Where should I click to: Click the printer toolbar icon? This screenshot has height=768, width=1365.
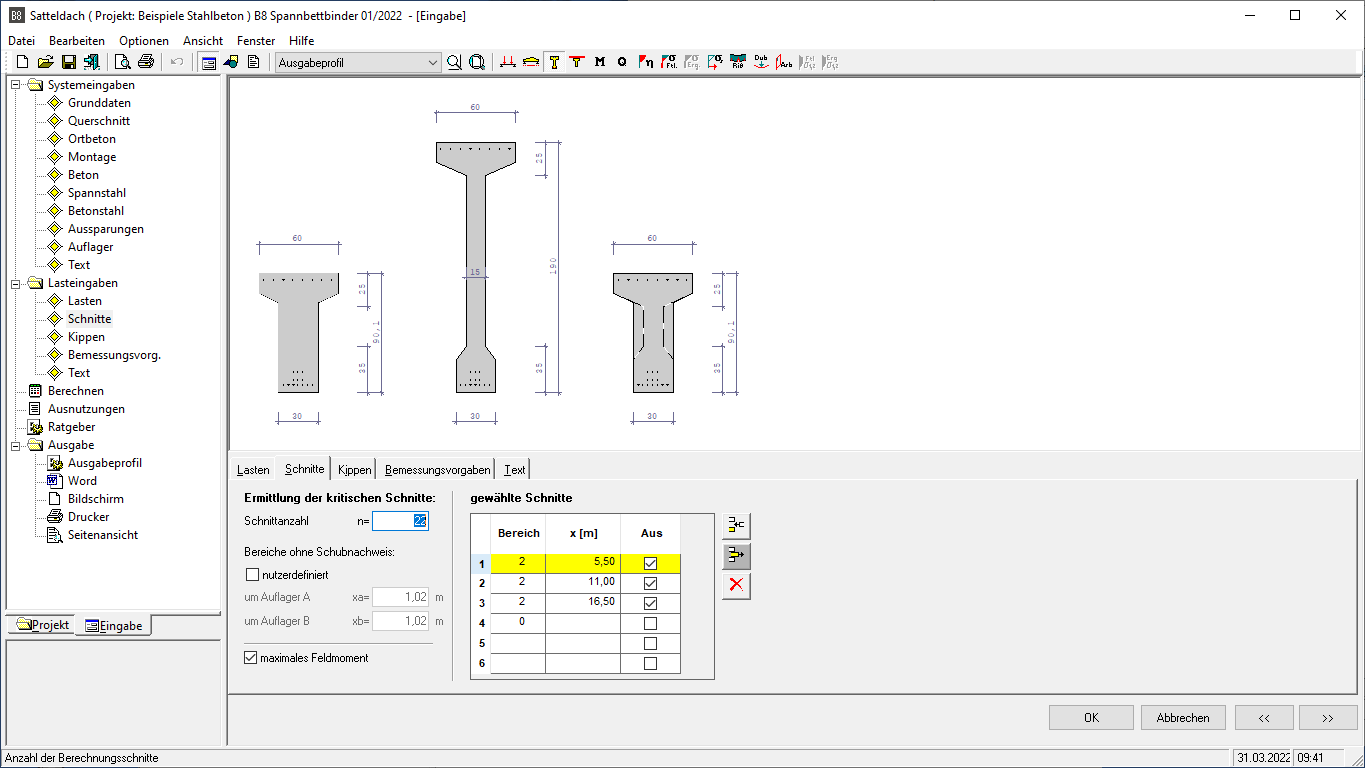(x=146, y=62)
